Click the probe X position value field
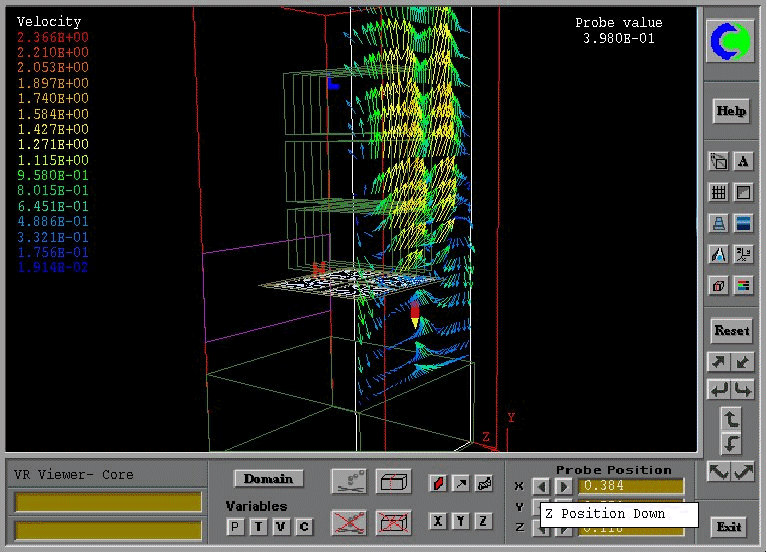The height and width of the screenshot is (553, 767). point(633,486)
